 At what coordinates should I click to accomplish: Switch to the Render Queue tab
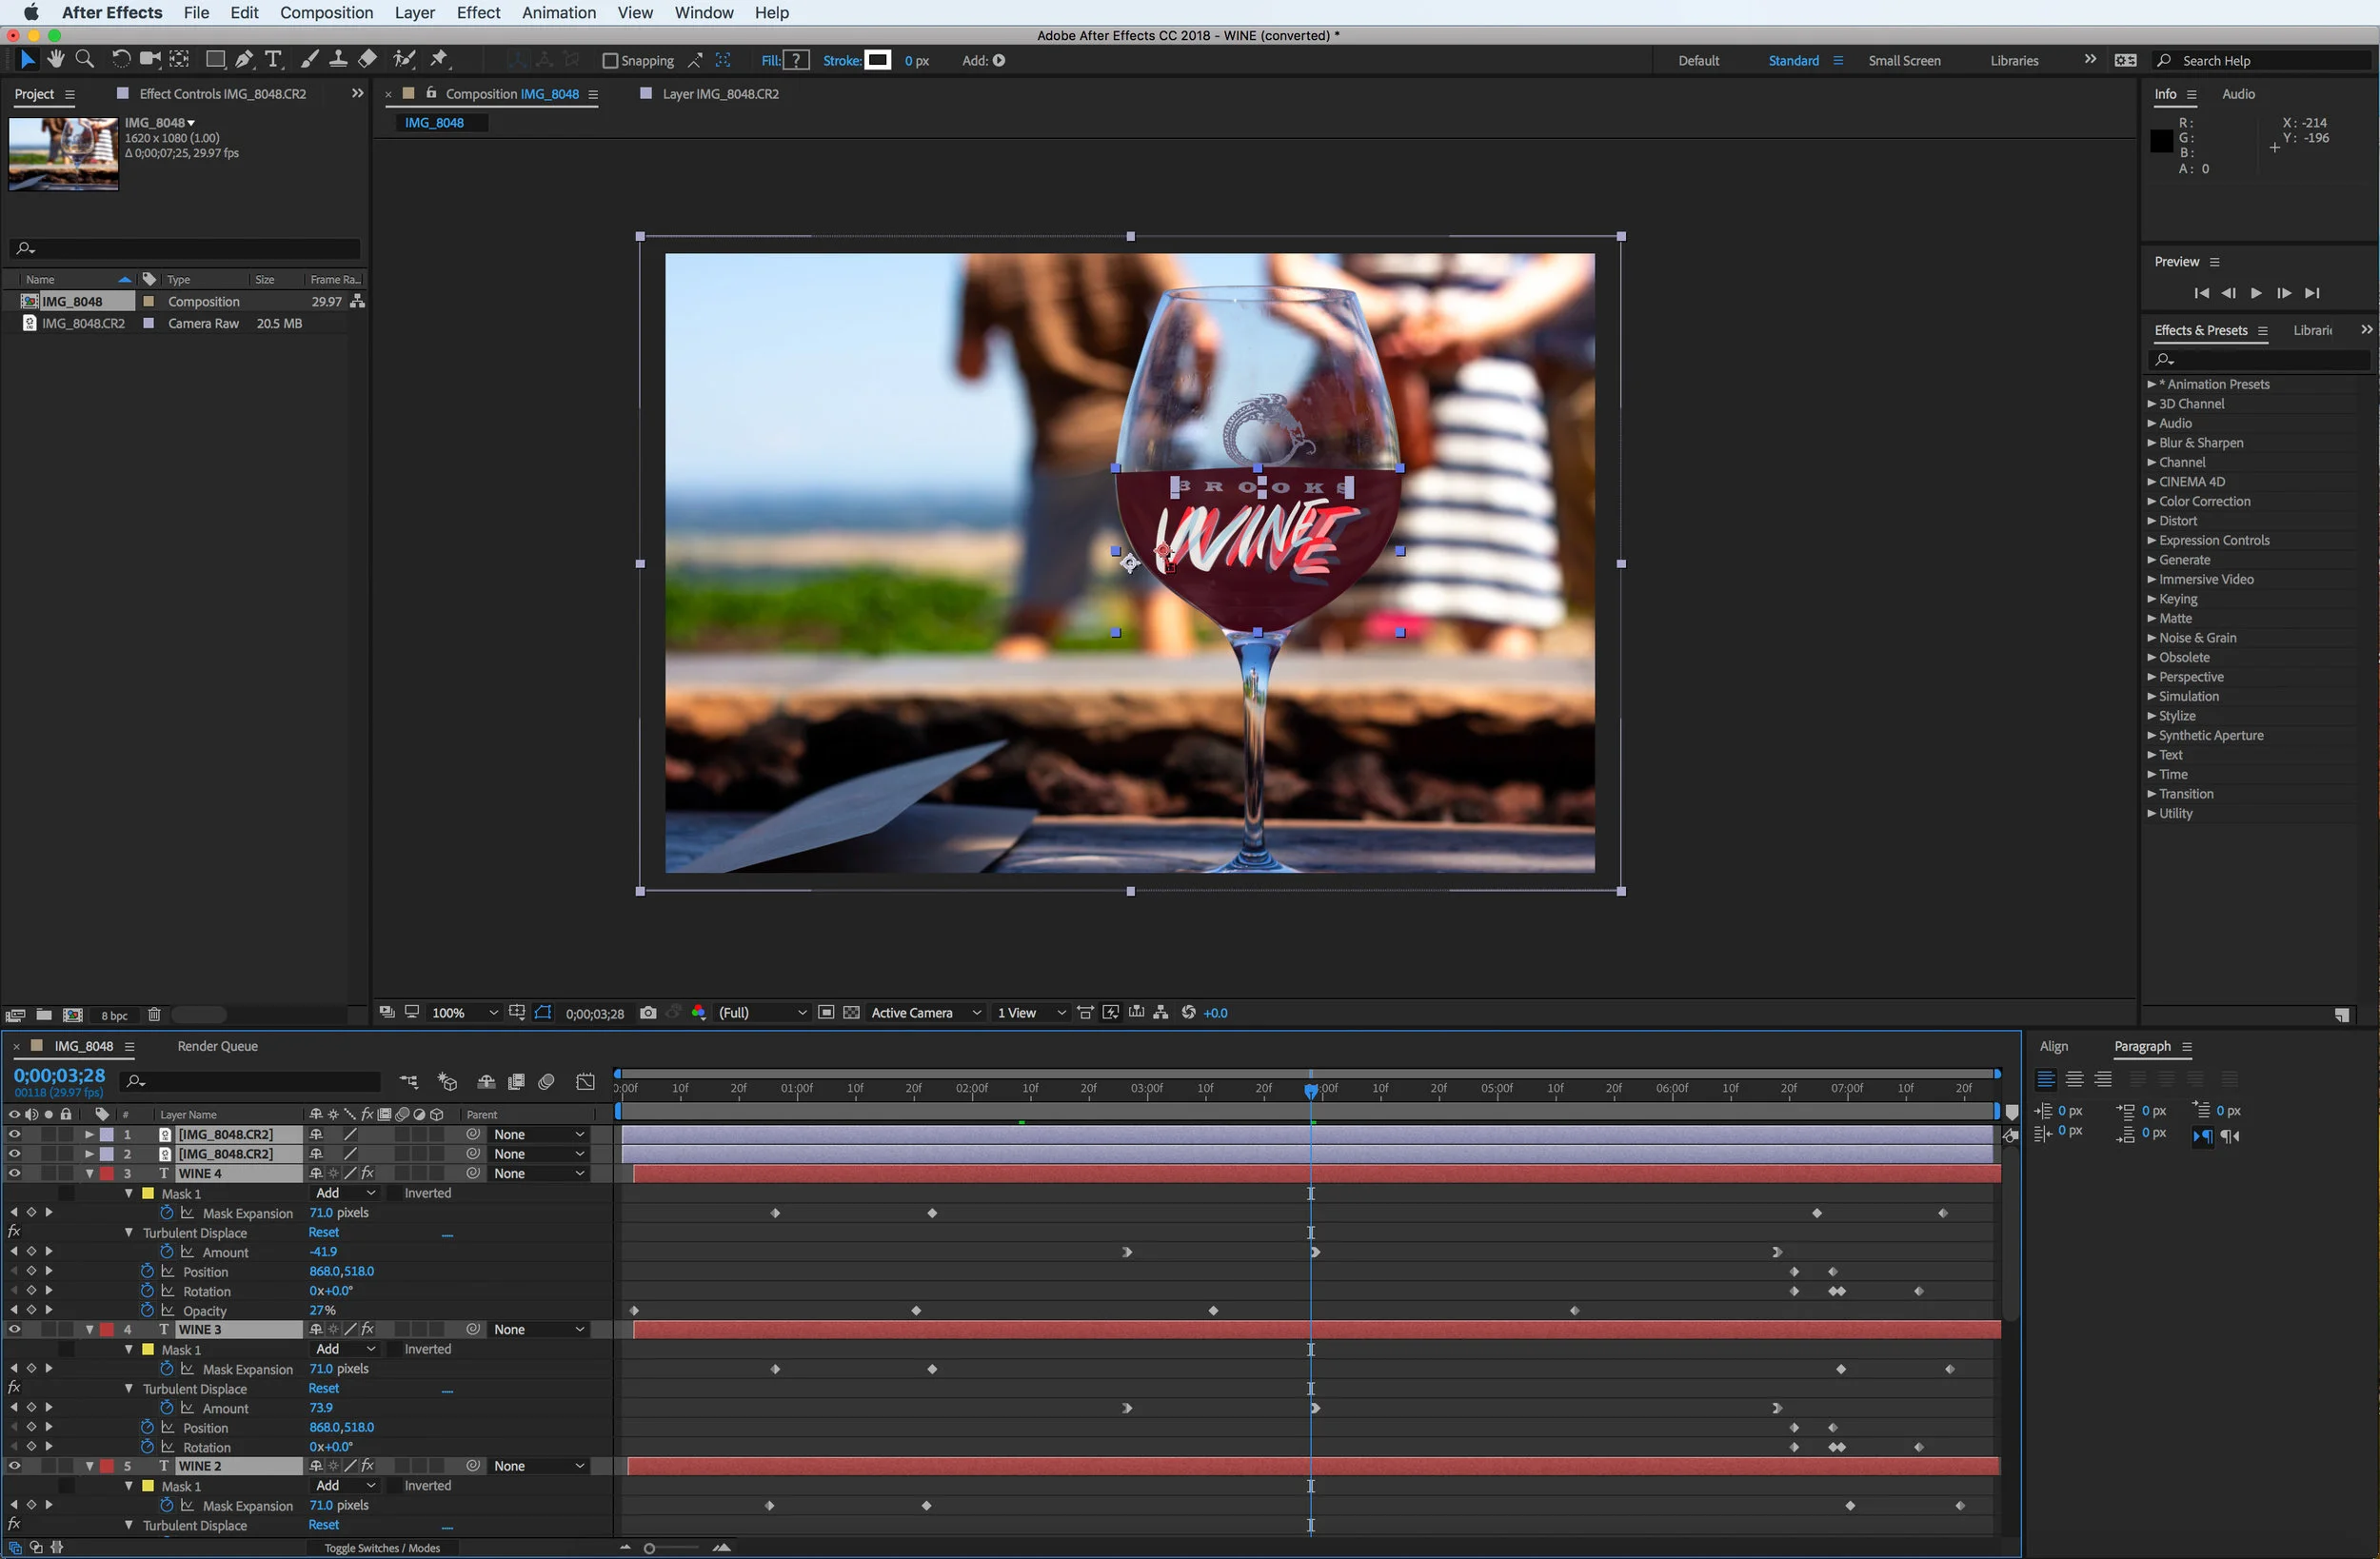tap(217, 1046)
